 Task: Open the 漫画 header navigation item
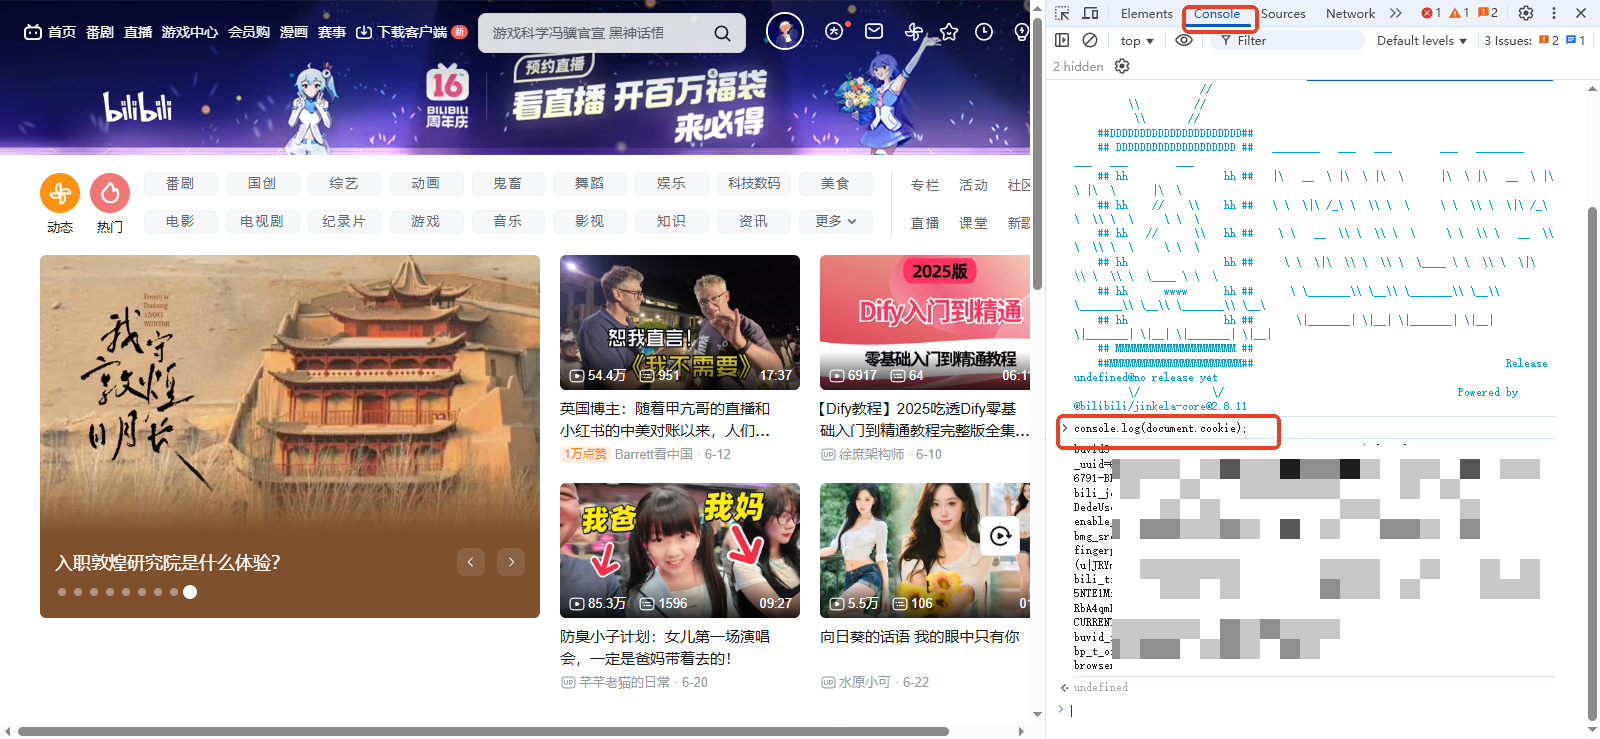pyautogui.click(x=294, y=32)
